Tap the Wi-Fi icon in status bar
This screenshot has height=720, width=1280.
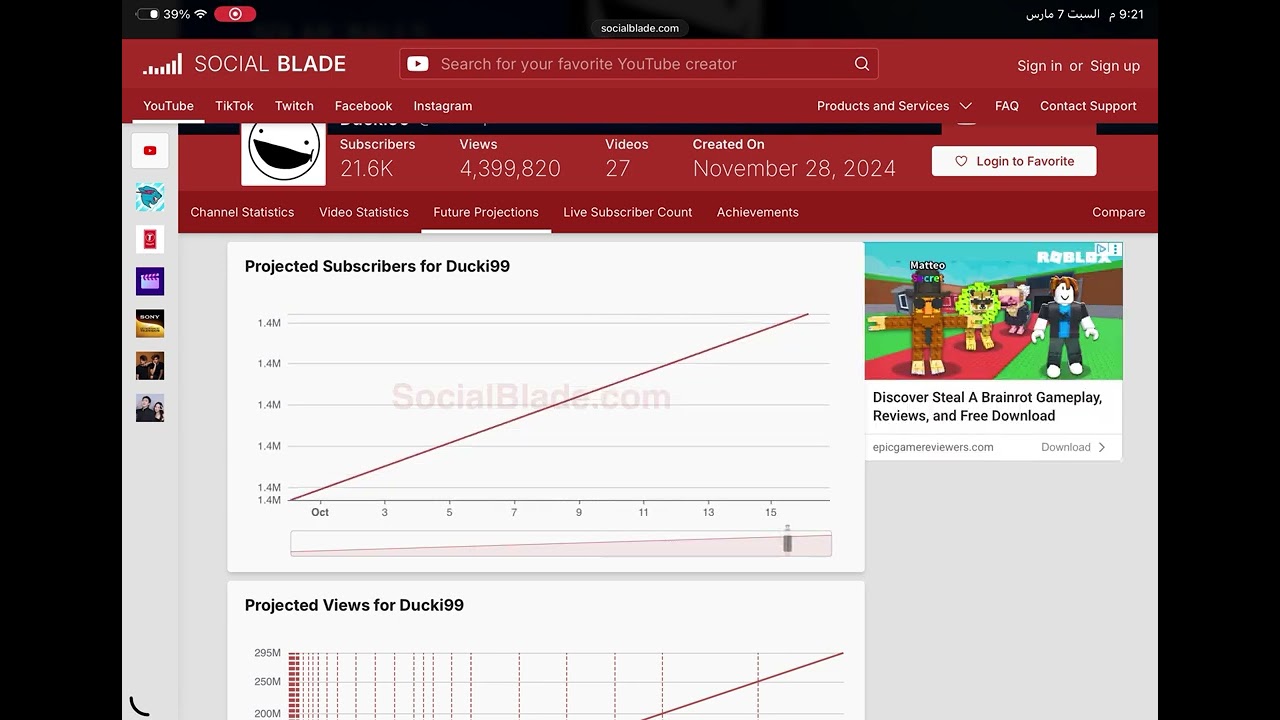200,14
